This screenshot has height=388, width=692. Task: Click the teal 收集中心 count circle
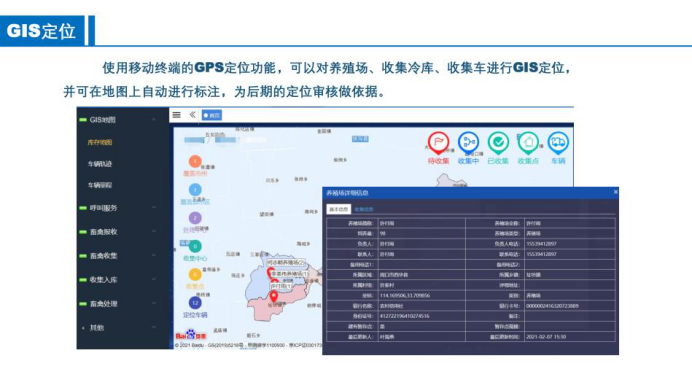(x=195, y=246)
